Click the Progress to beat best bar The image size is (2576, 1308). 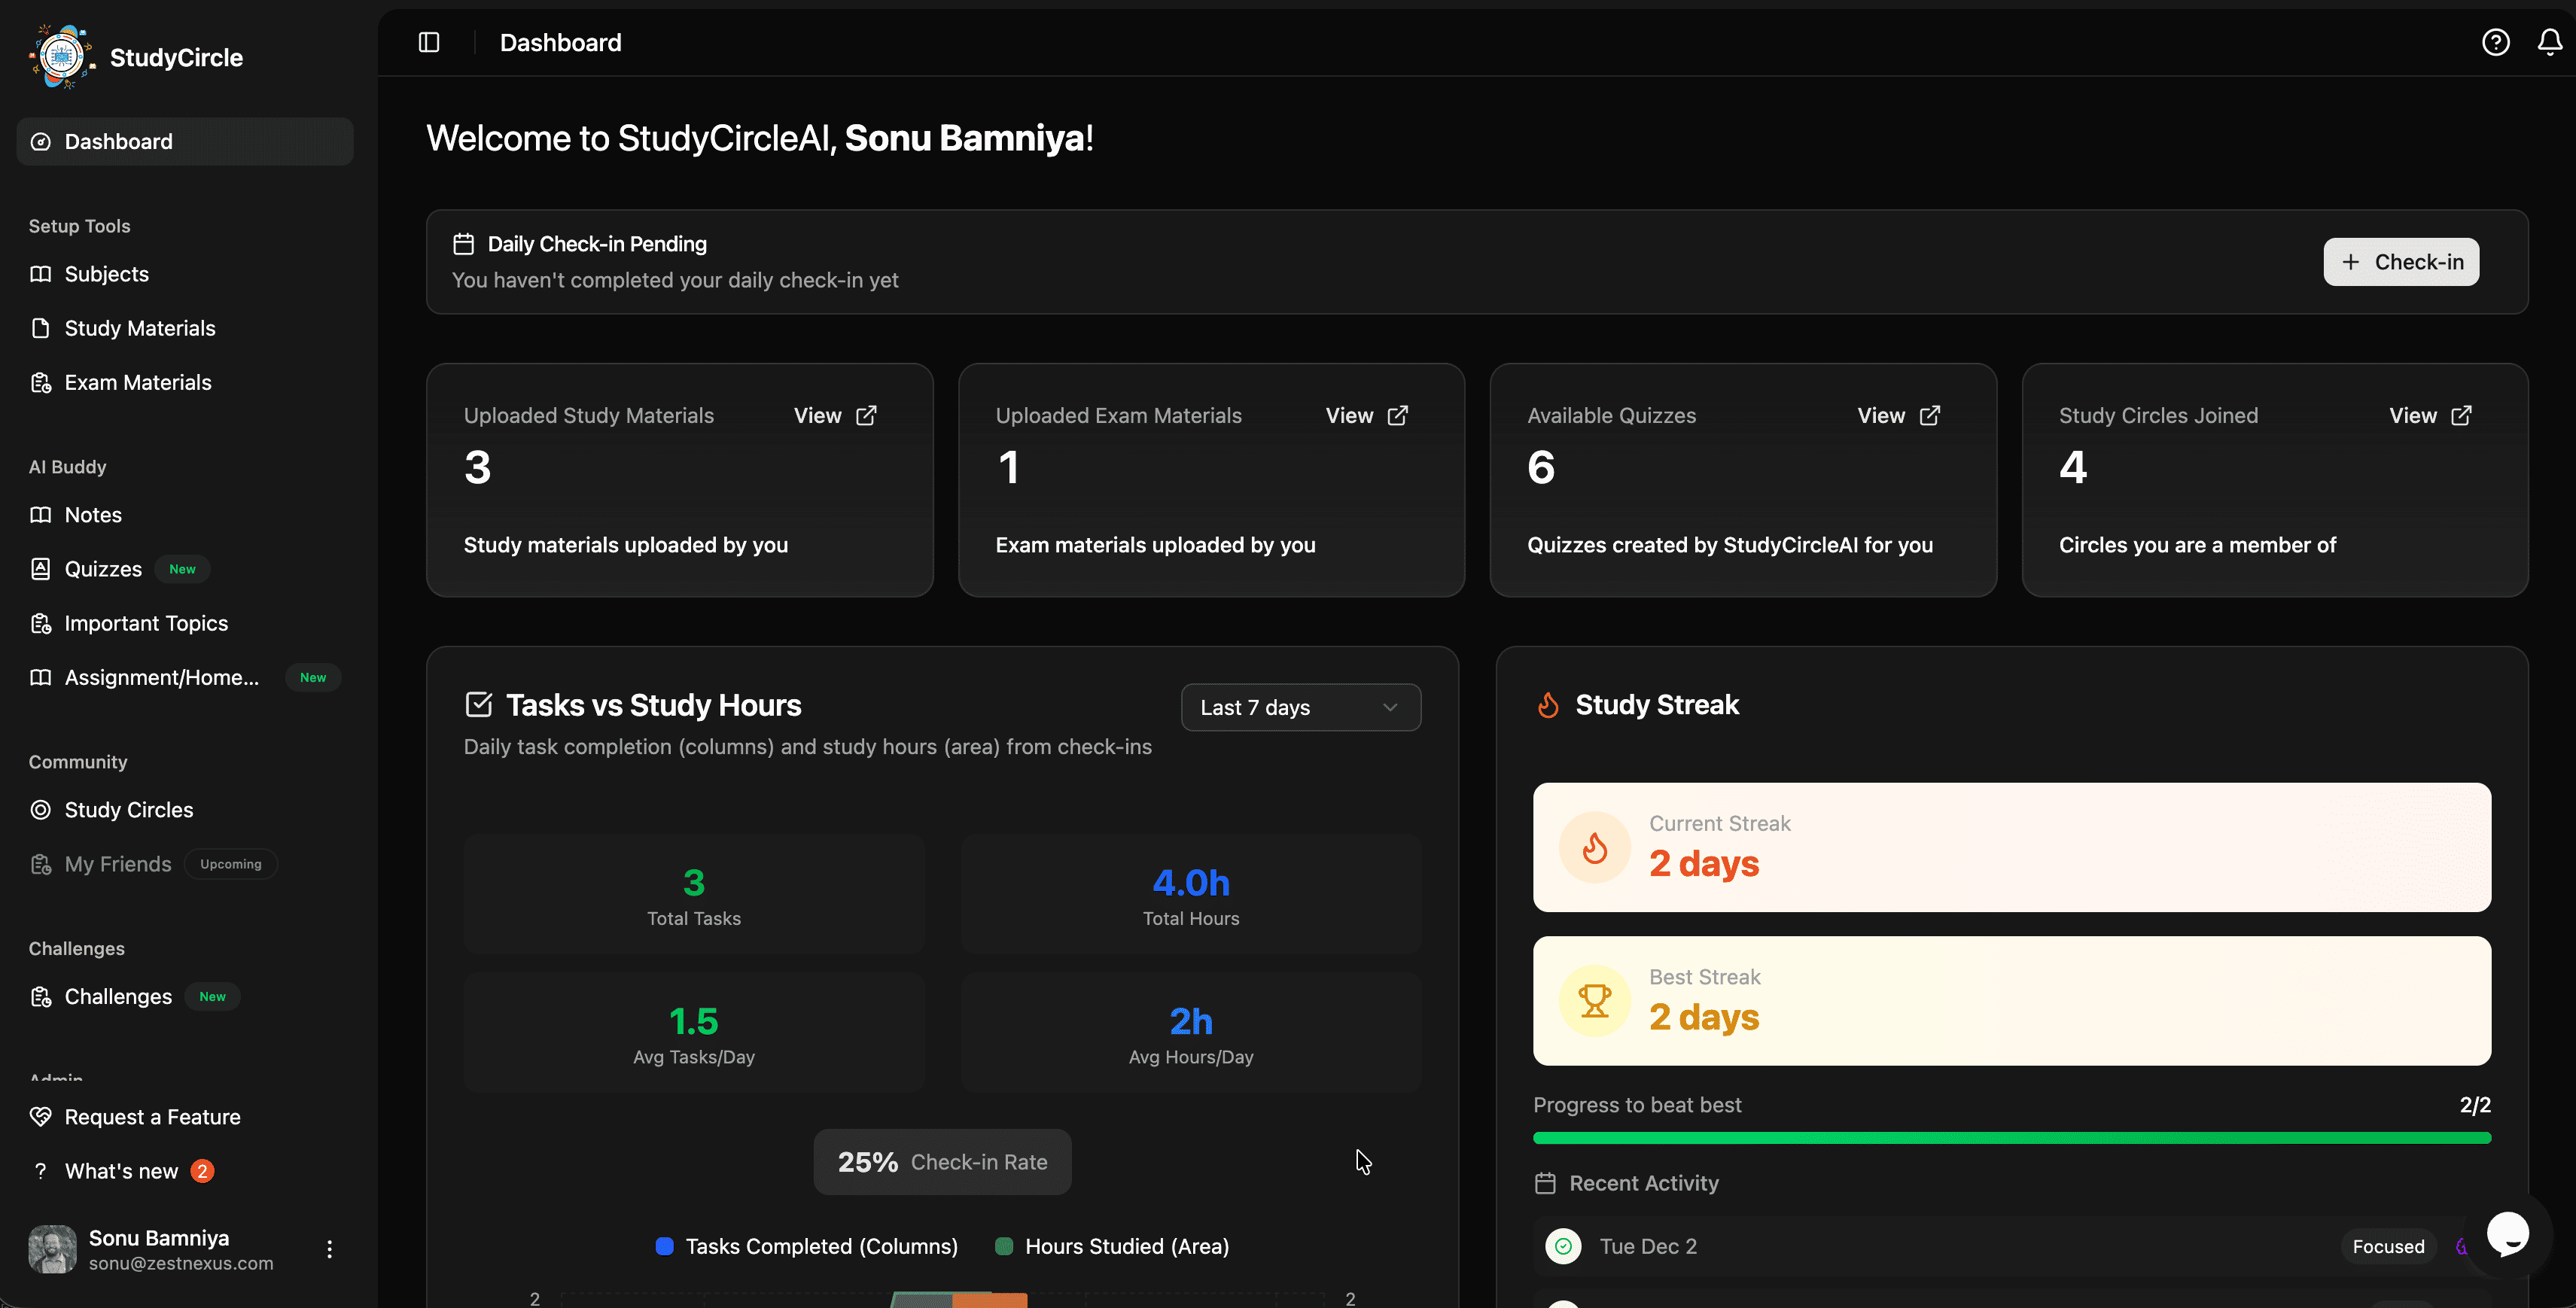2011,1138
